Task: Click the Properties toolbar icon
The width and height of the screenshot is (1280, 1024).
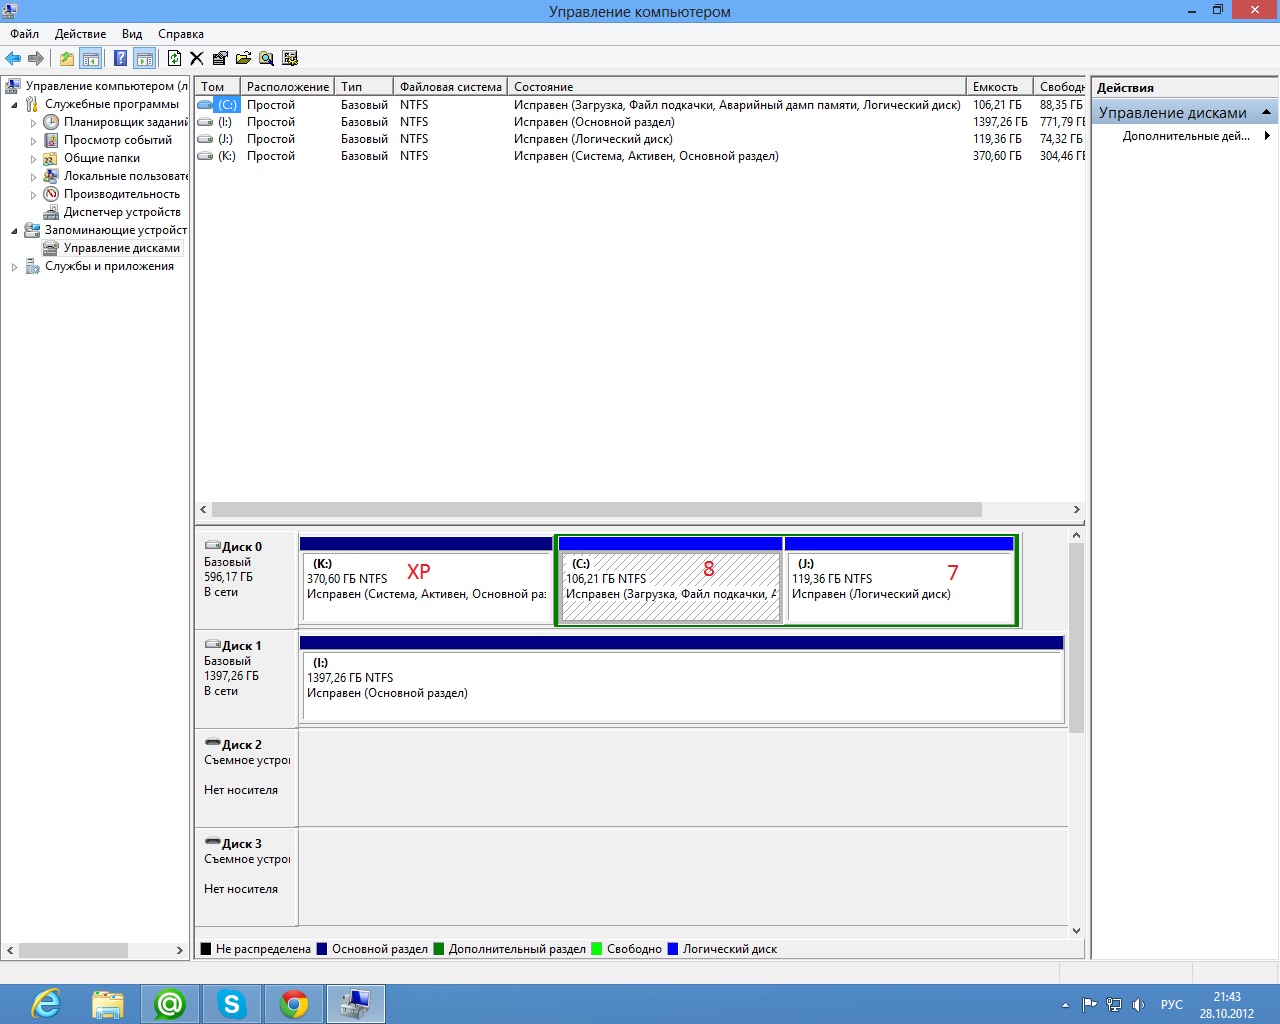Action: coord(220,58)
